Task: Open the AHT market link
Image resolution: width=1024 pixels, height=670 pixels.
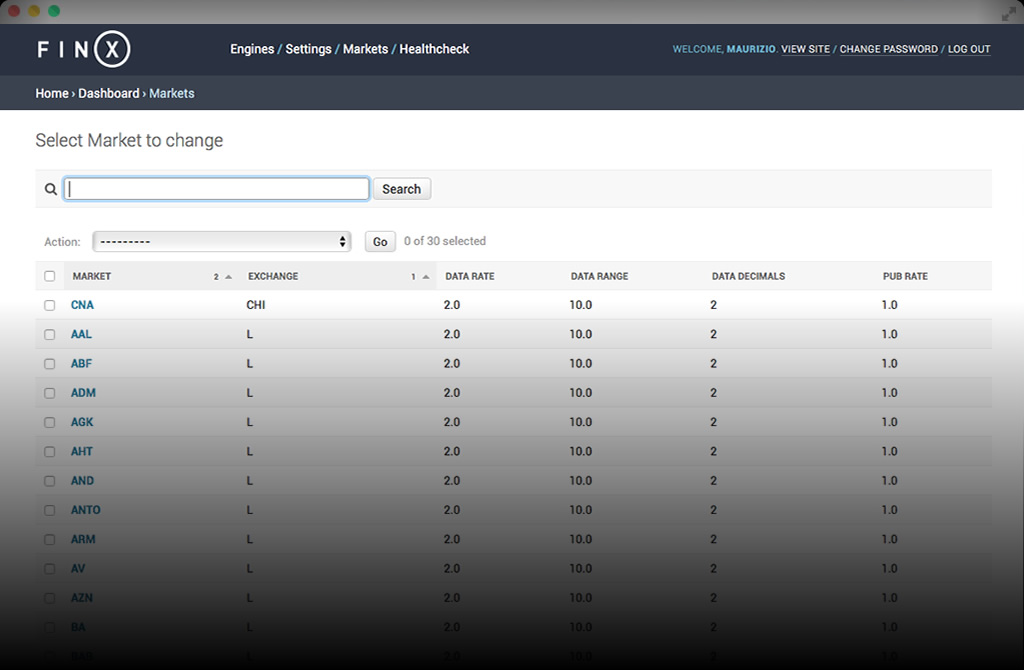Action: click(x=82, y=452)
